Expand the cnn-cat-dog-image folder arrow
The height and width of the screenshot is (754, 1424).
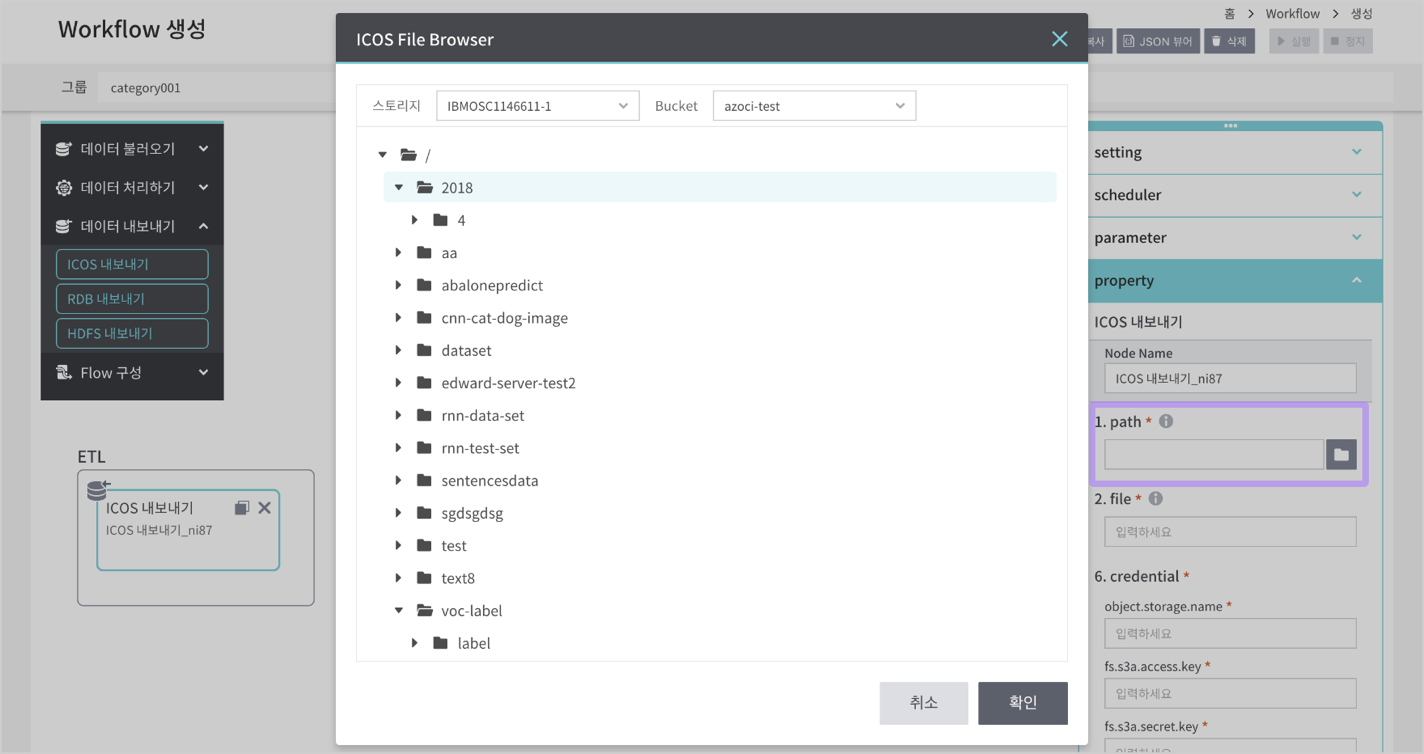pyautogui.click(x=399, y=318)
